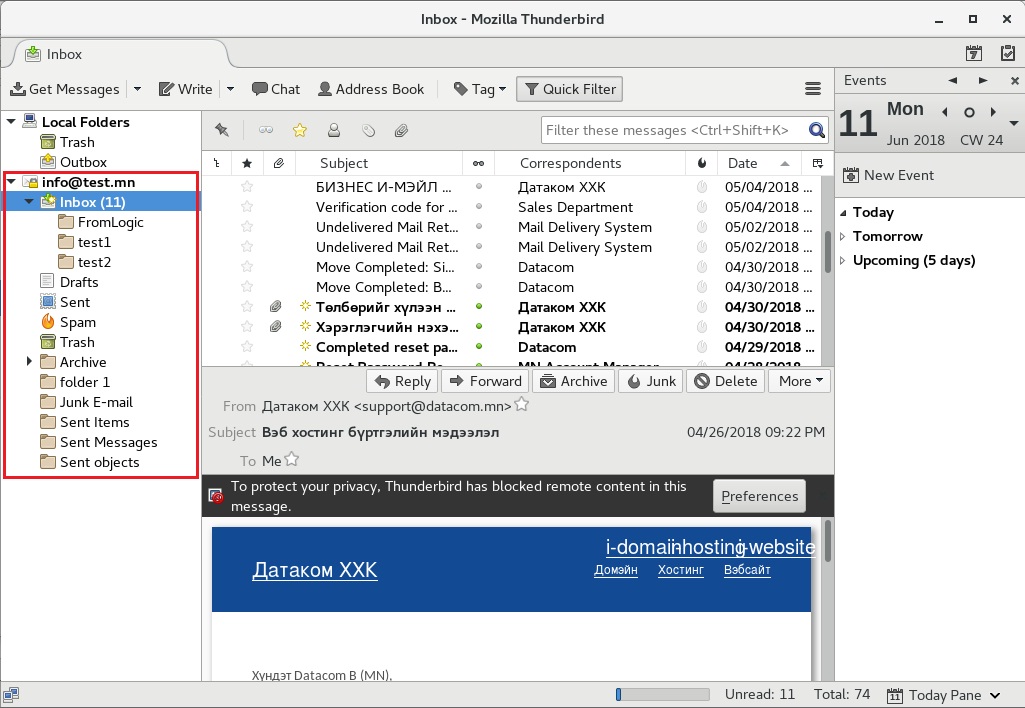Open the Spam folder
This screenshot has width=1025, height=708.
click(78, 322)
